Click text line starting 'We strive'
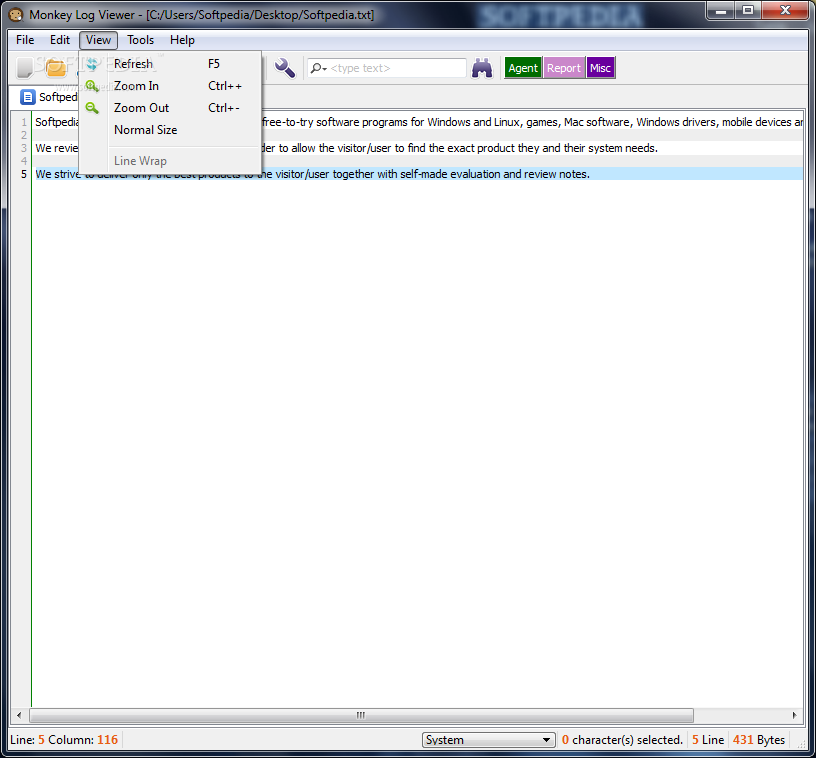The width and height of the screenshot is (816, 758). point(418,174)
